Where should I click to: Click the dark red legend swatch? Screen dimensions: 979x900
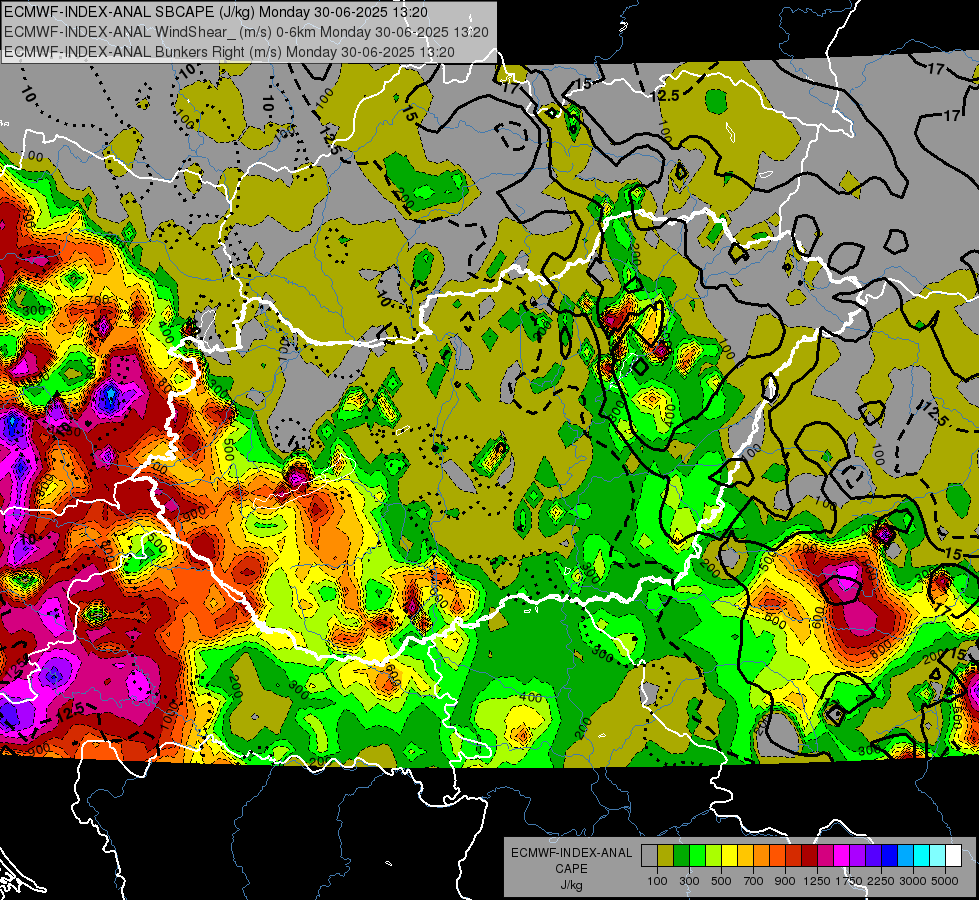(x=810, y=856)
